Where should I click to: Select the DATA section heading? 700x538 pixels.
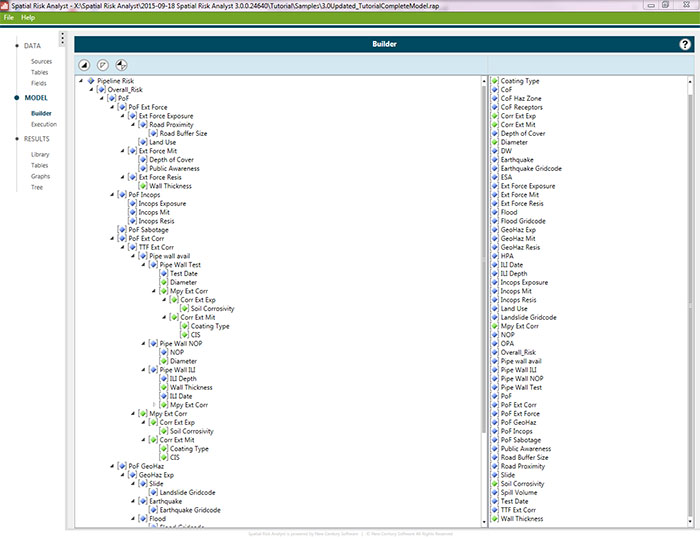32,46
